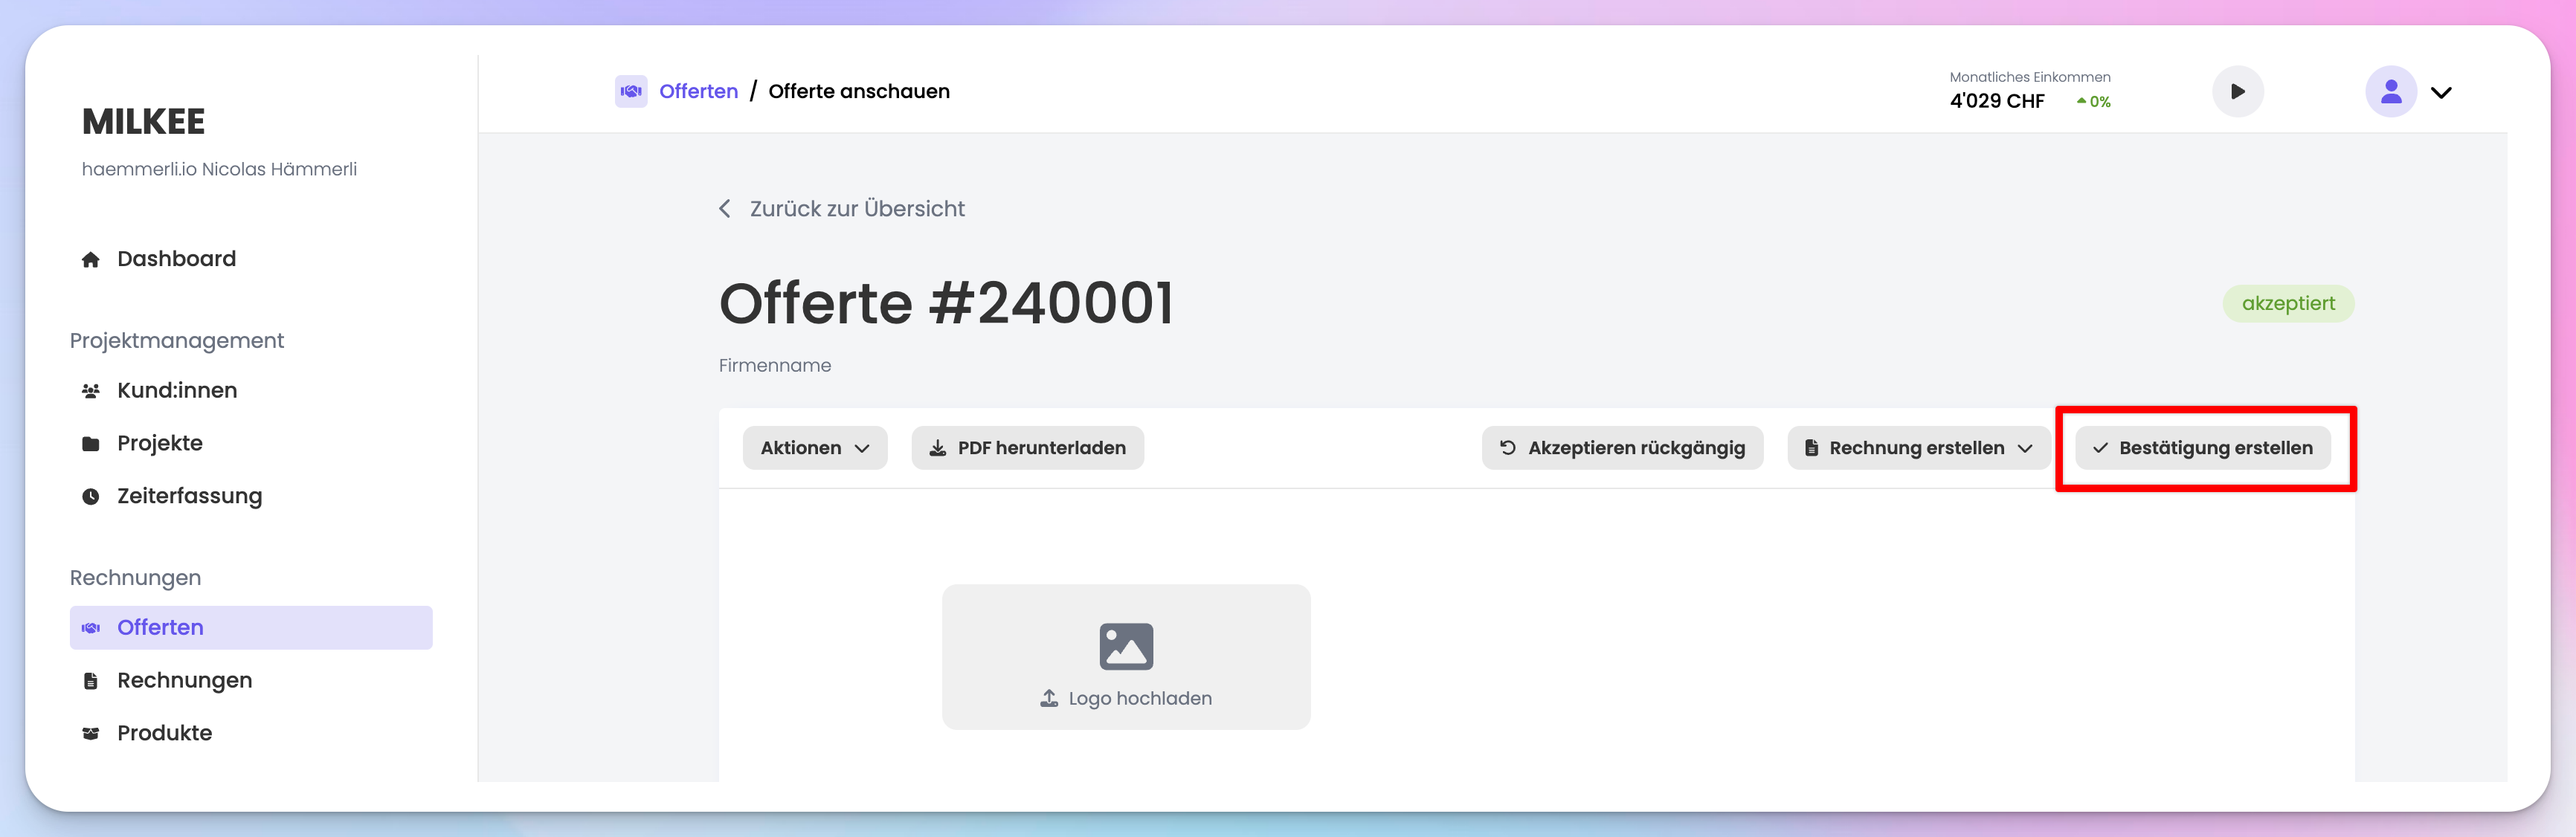
Task: Click Logo hochladen upload area
Action: [1126, 657]
